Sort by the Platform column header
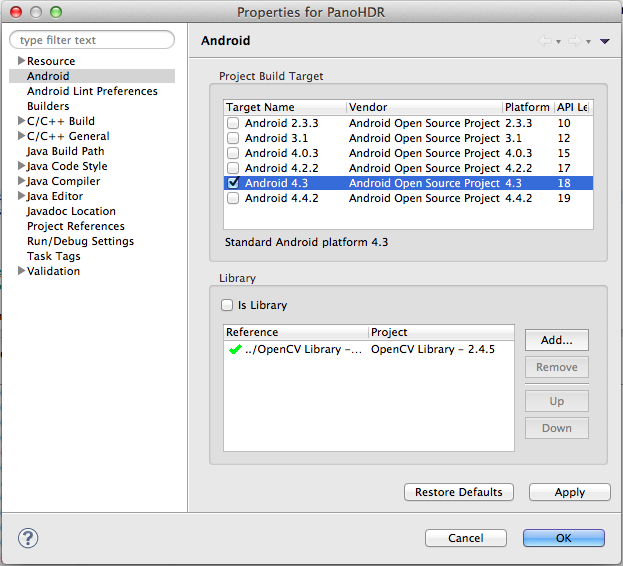 click(x=528, y=107)
